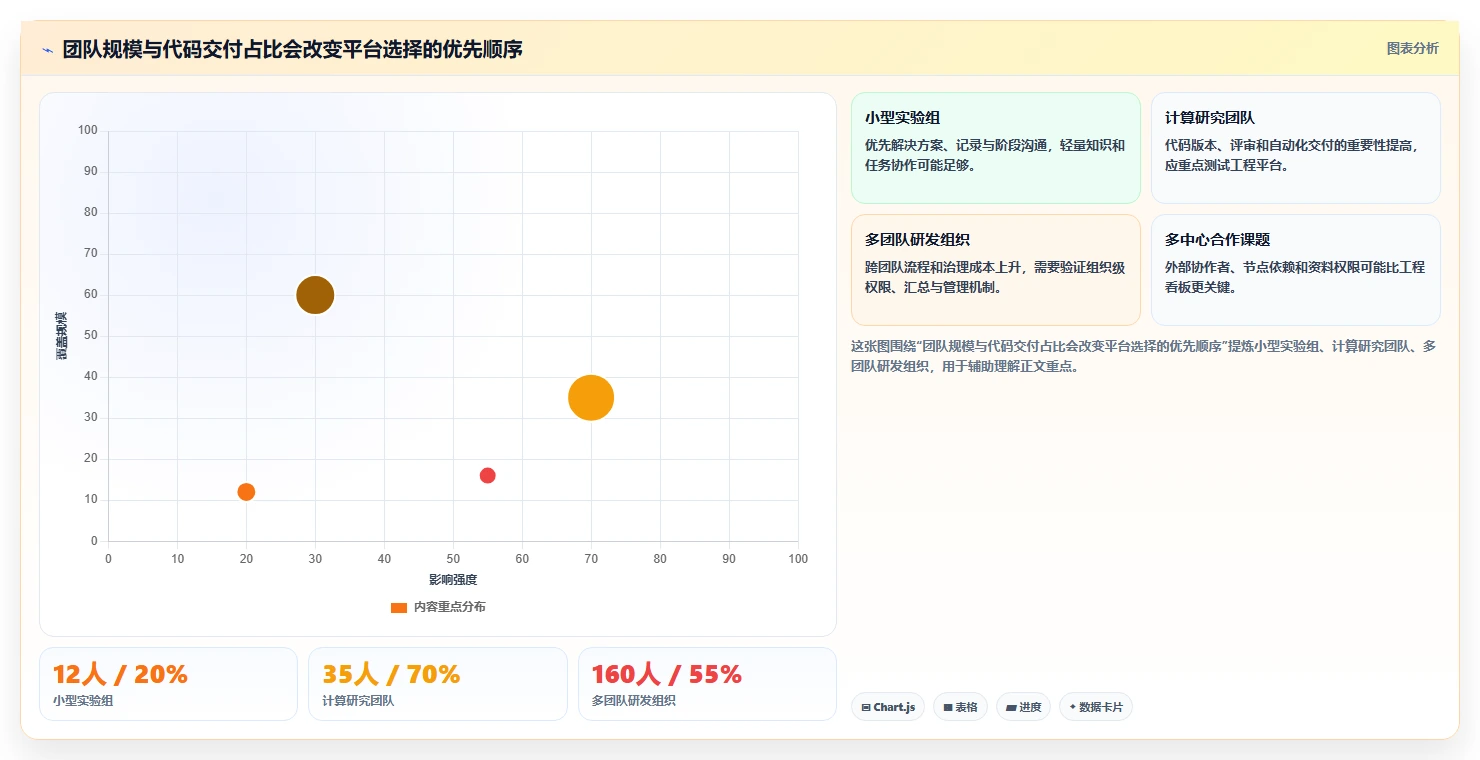Viewport: 1480px width, 760px height.
Task: Toggle the 内容重点分布 legend item
Action: pos(438,607)
